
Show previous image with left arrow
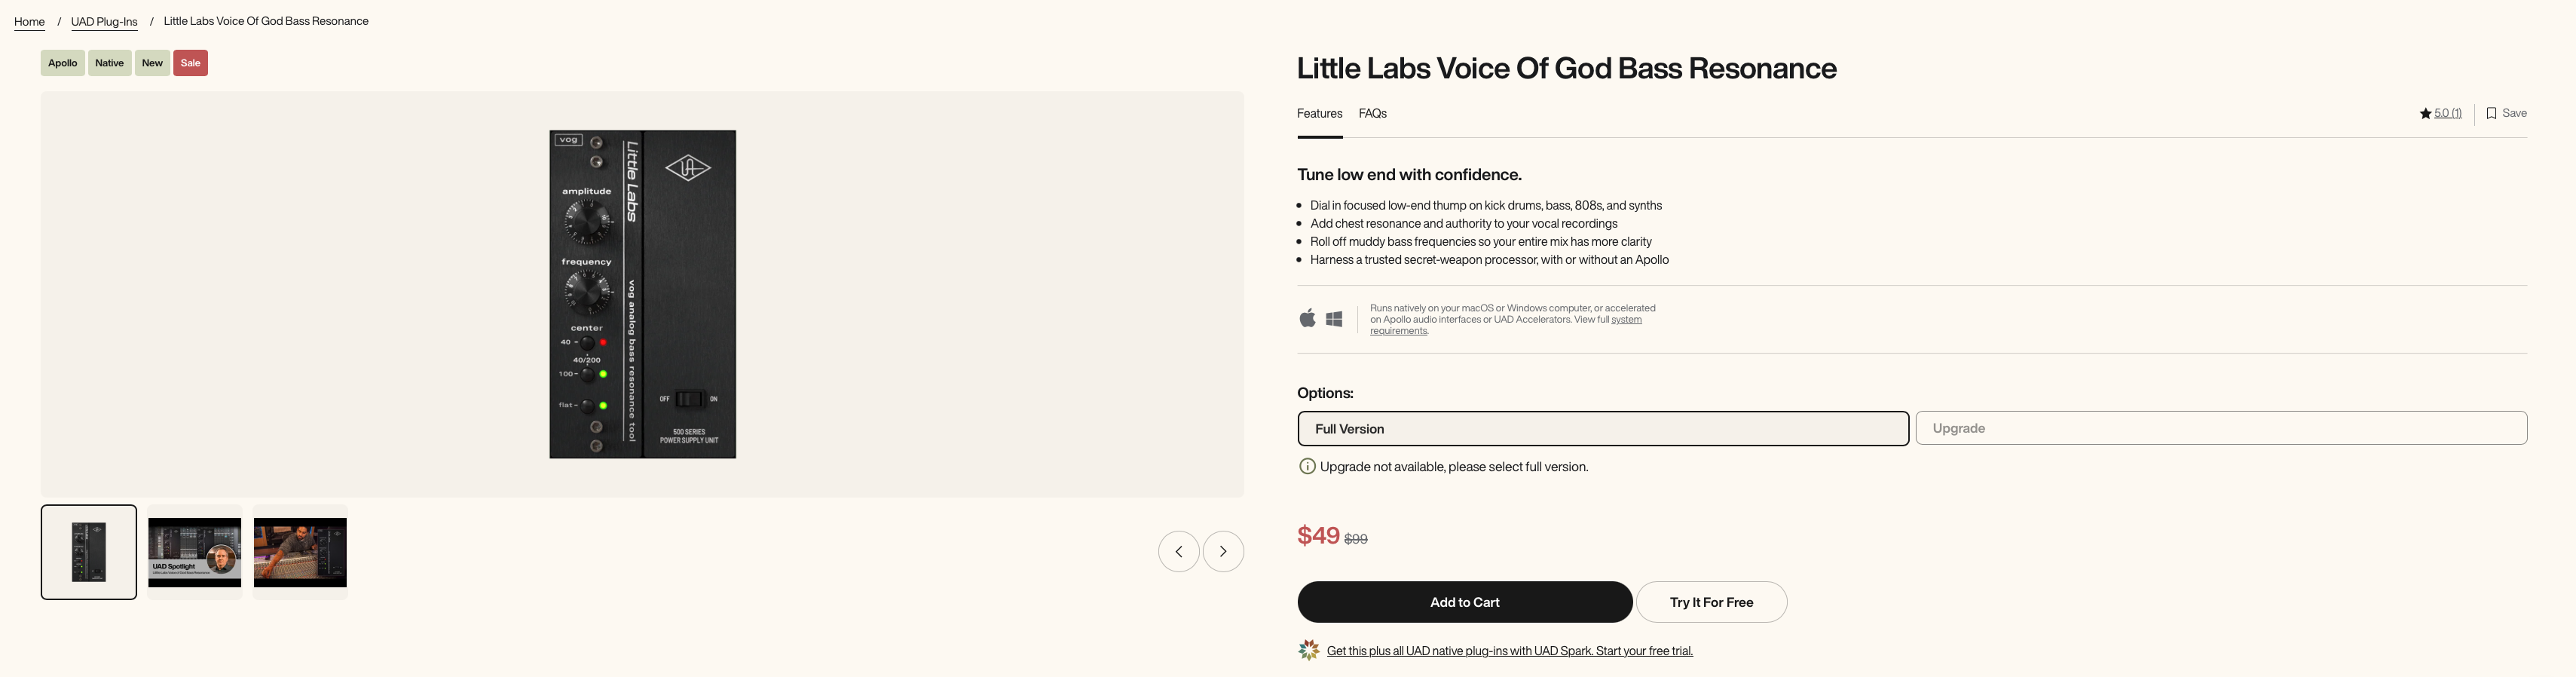1179,551
